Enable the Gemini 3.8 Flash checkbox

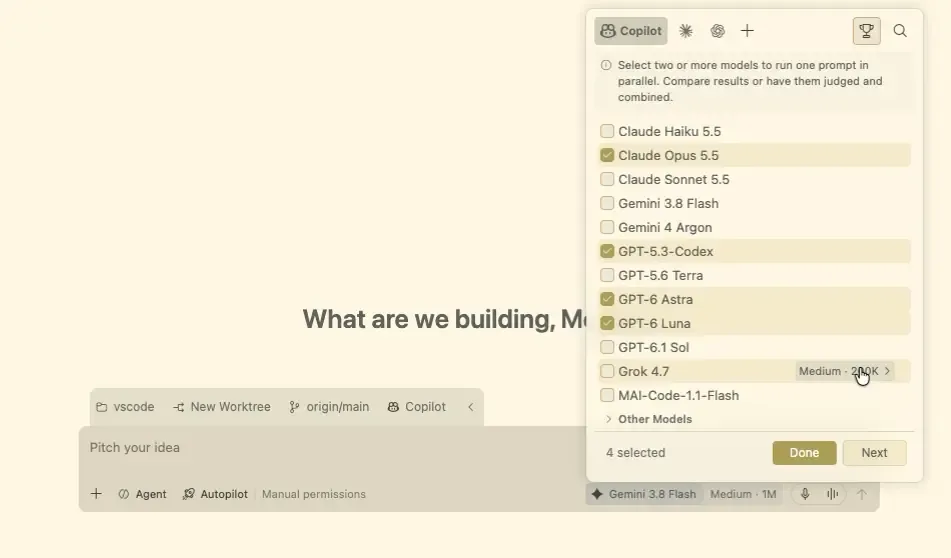point(607,203)
